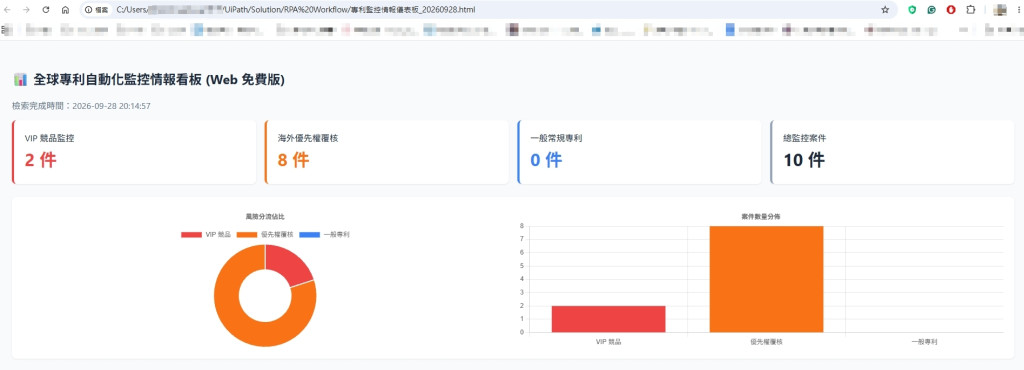Click the VIP 競品監控 card value "2 件"
The height and width of the screenshot is (370, 1024).
tap(40, 160)
